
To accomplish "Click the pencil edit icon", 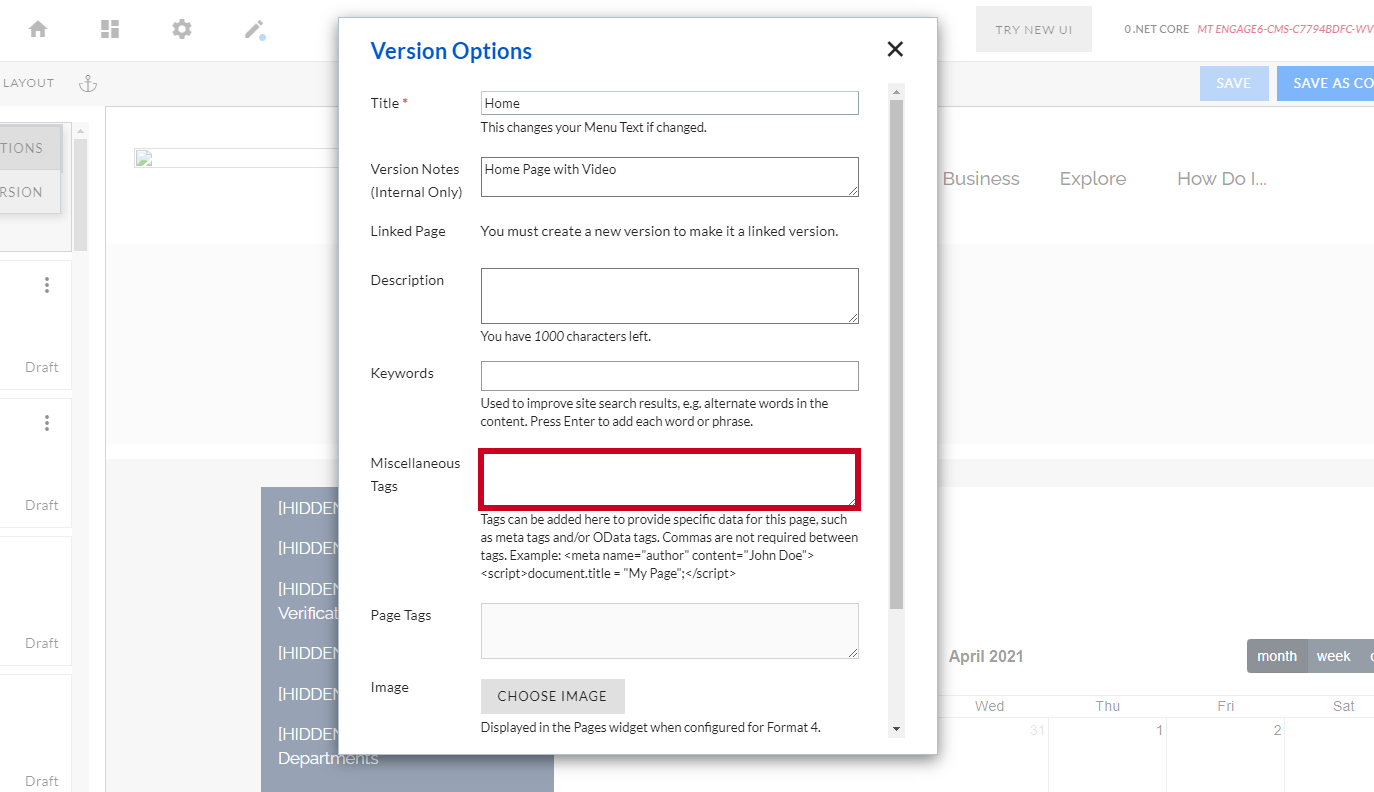I will [254, 29].
